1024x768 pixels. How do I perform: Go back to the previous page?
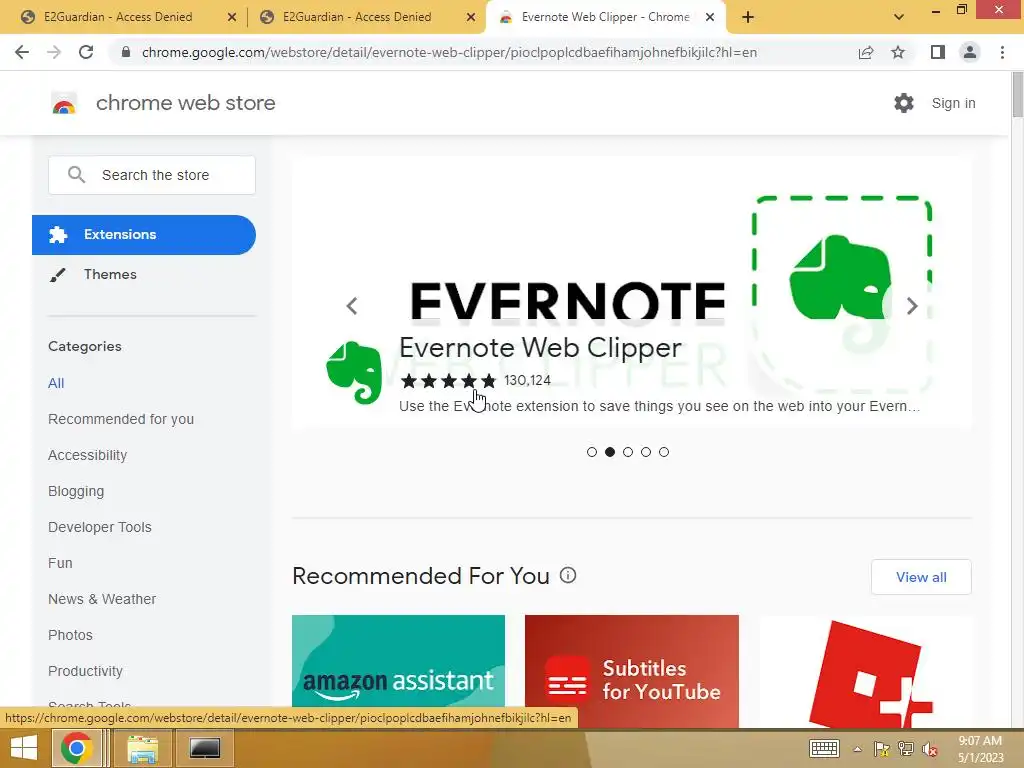(x=22, y=52)
